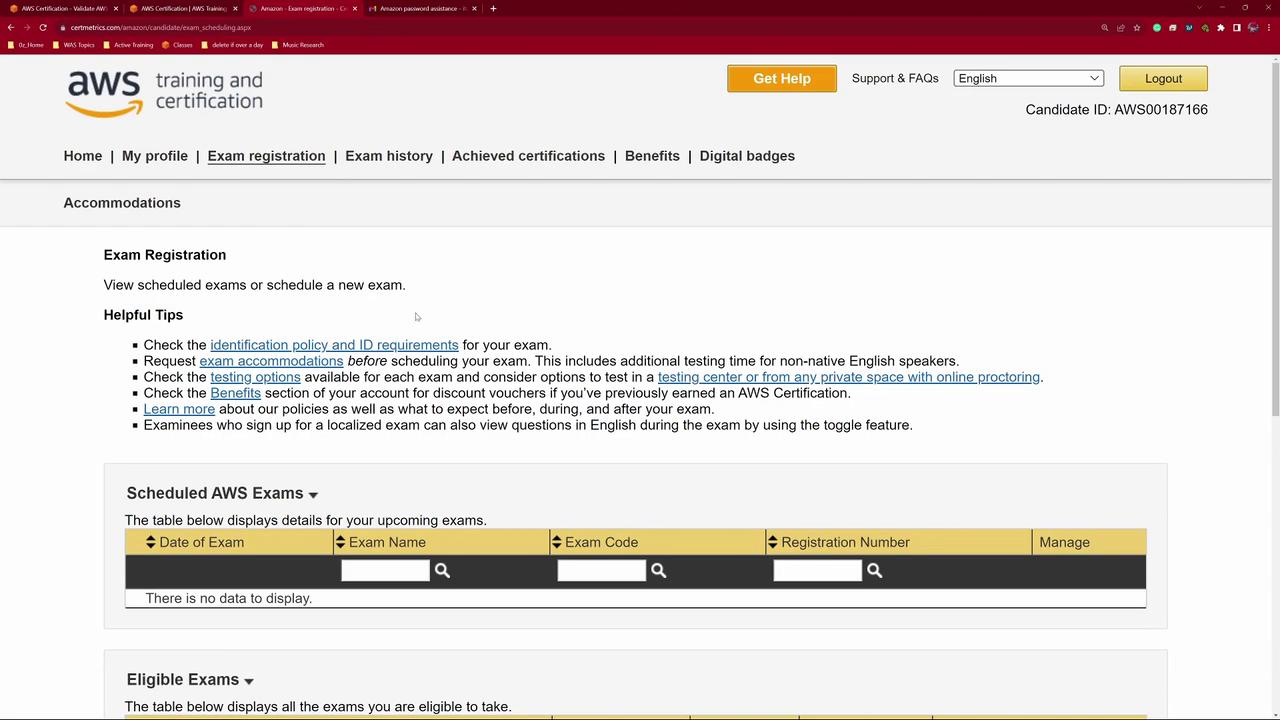Screen dimensions: 1280x720
Task: Open identification policy and ID requirements link
Action: [334, 345]
